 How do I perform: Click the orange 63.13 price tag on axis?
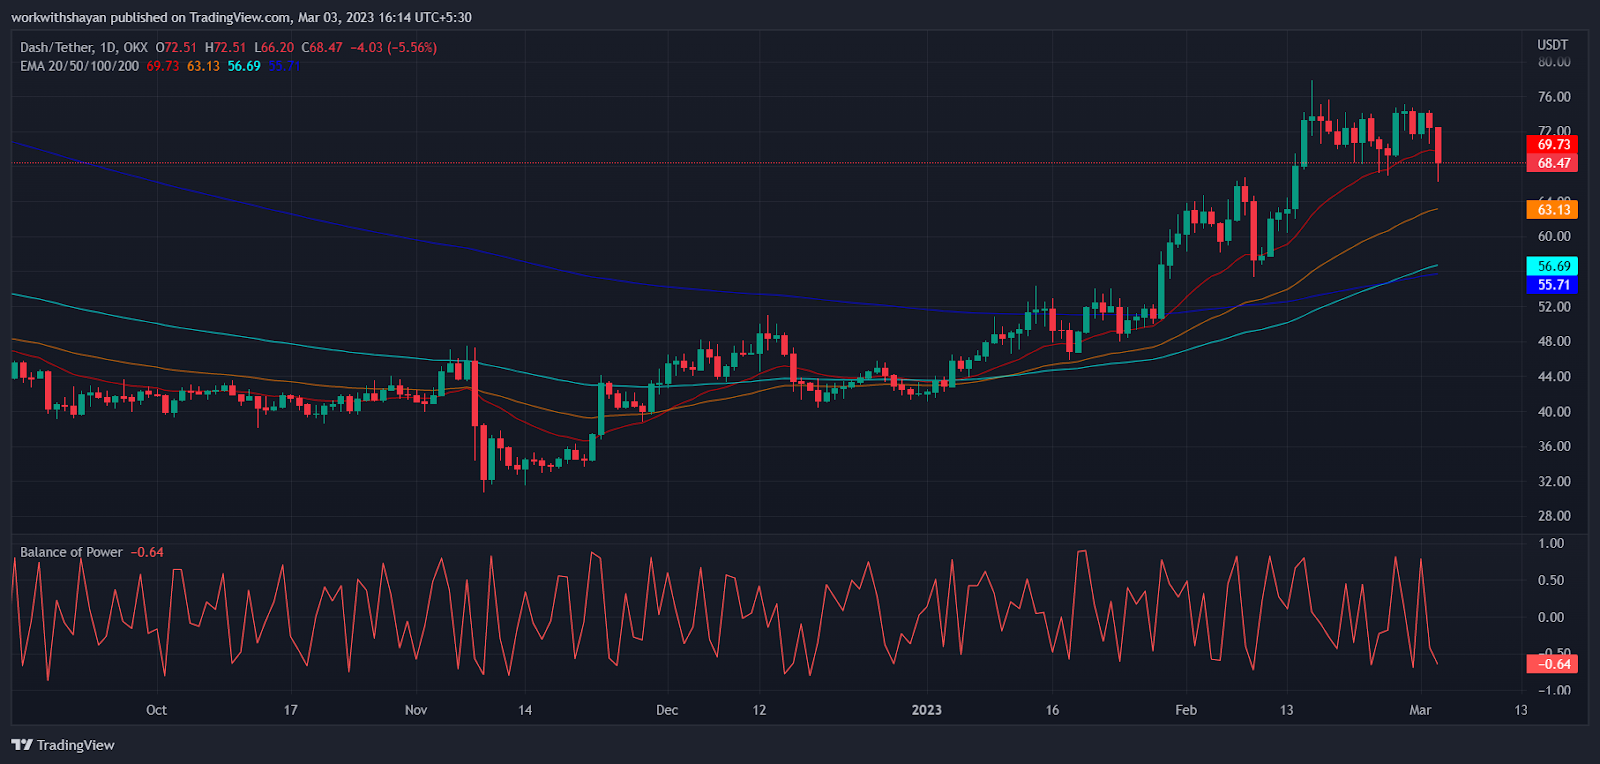click(1552, 209)
